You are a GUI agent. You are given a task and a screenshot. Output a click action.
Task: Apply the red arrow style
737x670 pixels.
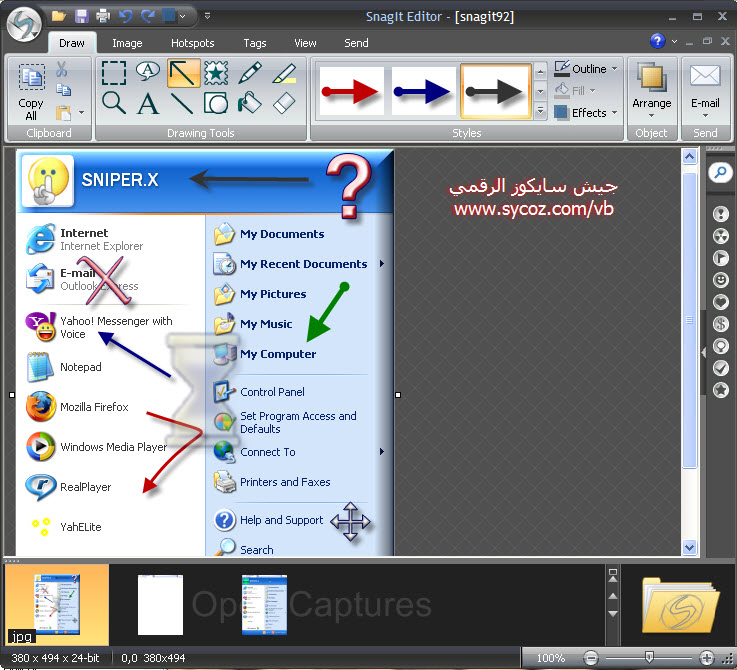click(x=352, y=92)
